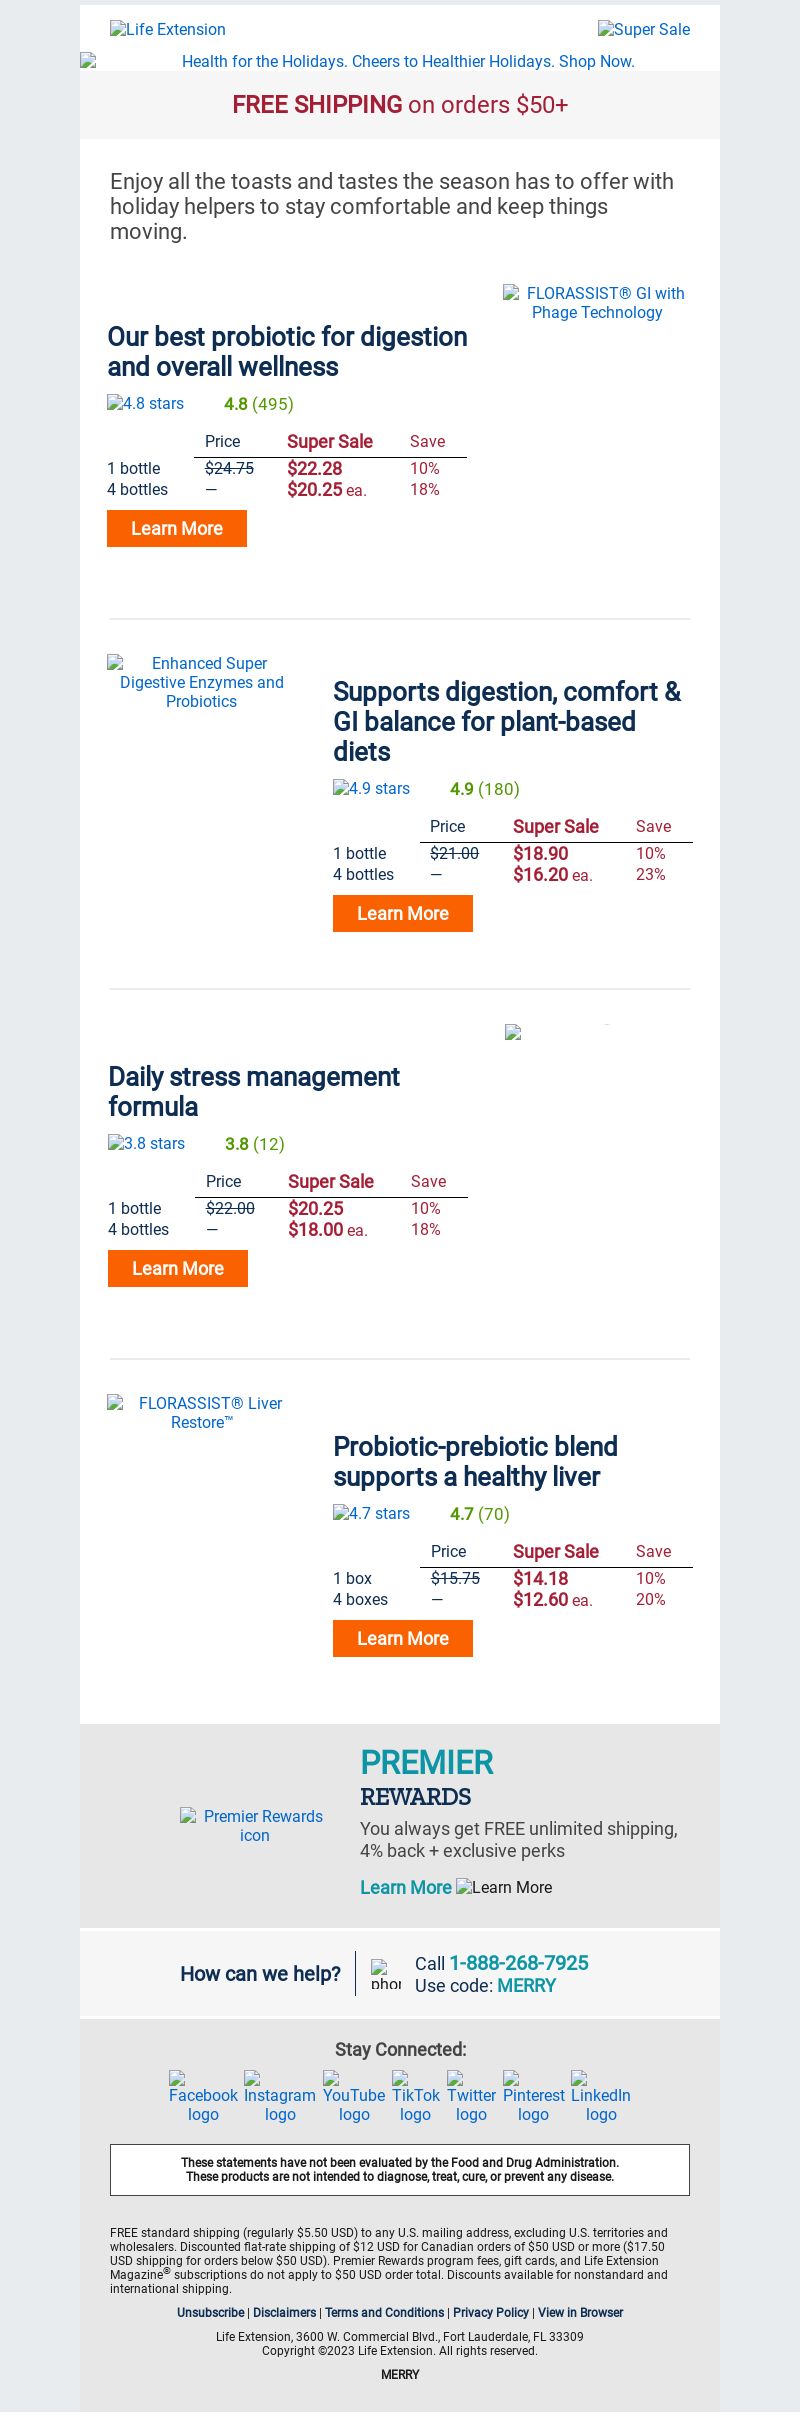Open the Pinterest logo link
Screen dimensions: 800x2431
pyautogui.click(x=533, y=2097)
